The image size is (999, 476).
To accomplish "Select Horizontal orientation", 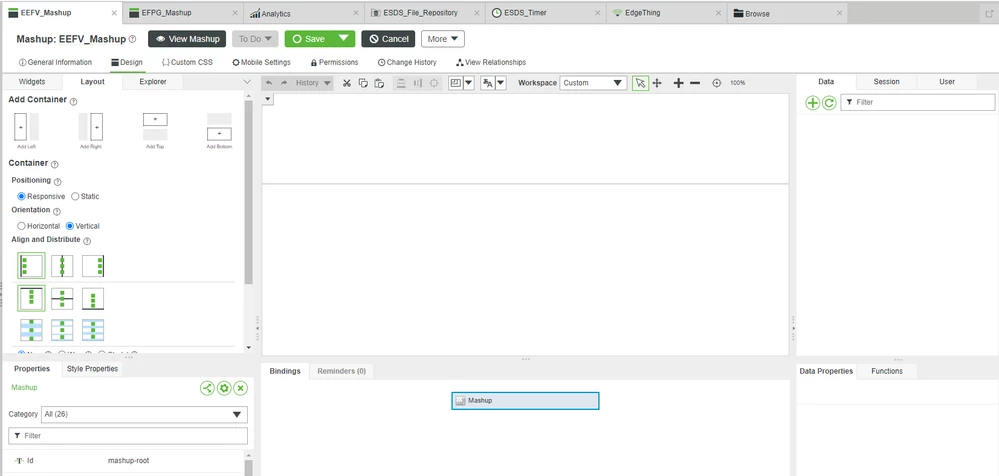I will tap(22, 226).
